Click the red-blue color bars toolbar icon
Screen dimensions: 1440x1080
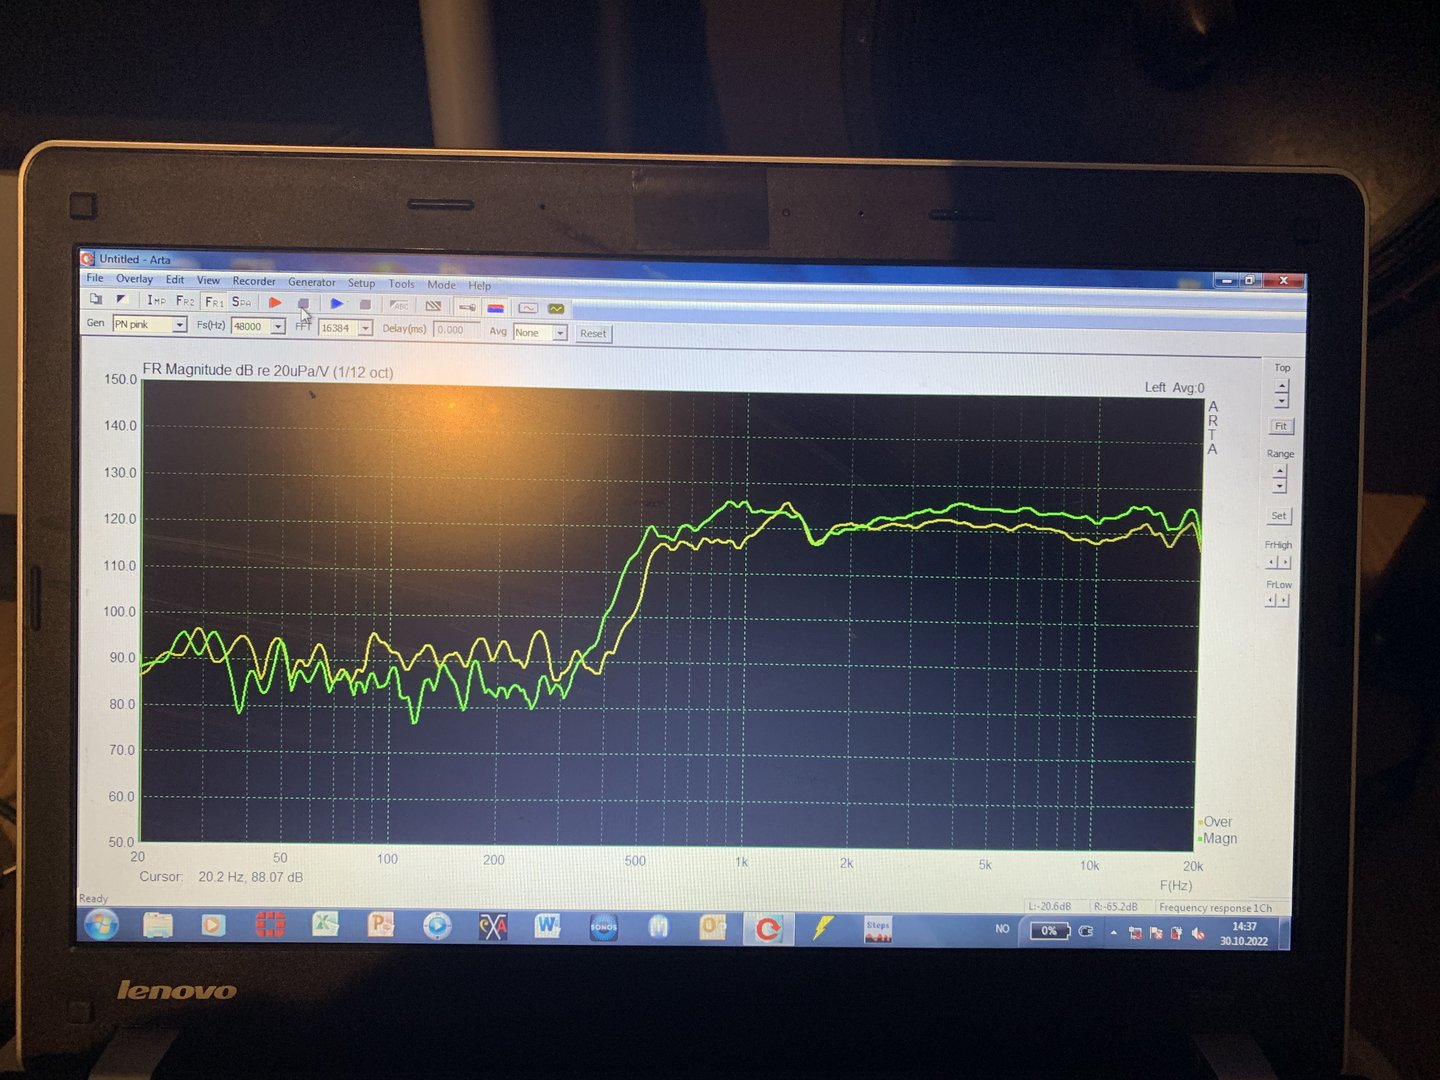coord(496,308)
